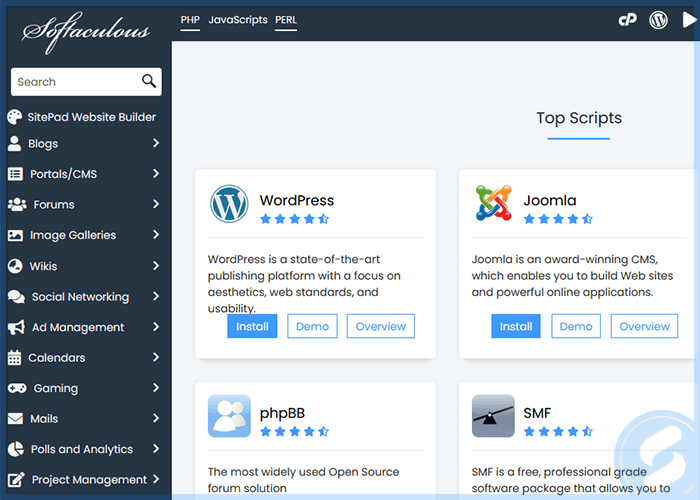Click the Mails envelope icon
700x500 pixels.
click(15, 419)
